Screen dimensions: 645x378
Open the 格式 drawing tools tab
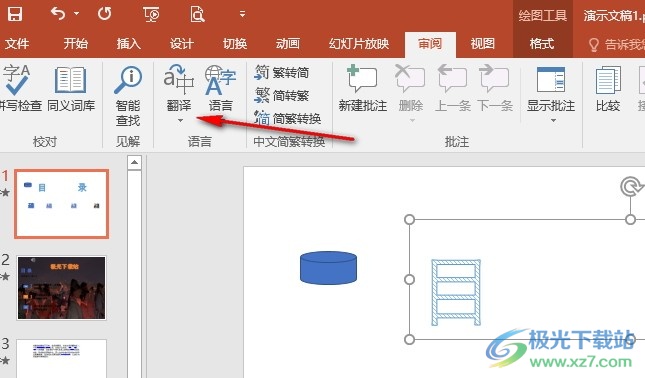pos(542,44)
